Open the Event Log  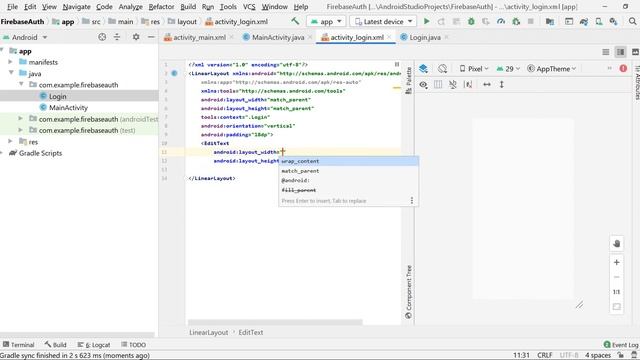pyautogui.click(x=621, y=344)
